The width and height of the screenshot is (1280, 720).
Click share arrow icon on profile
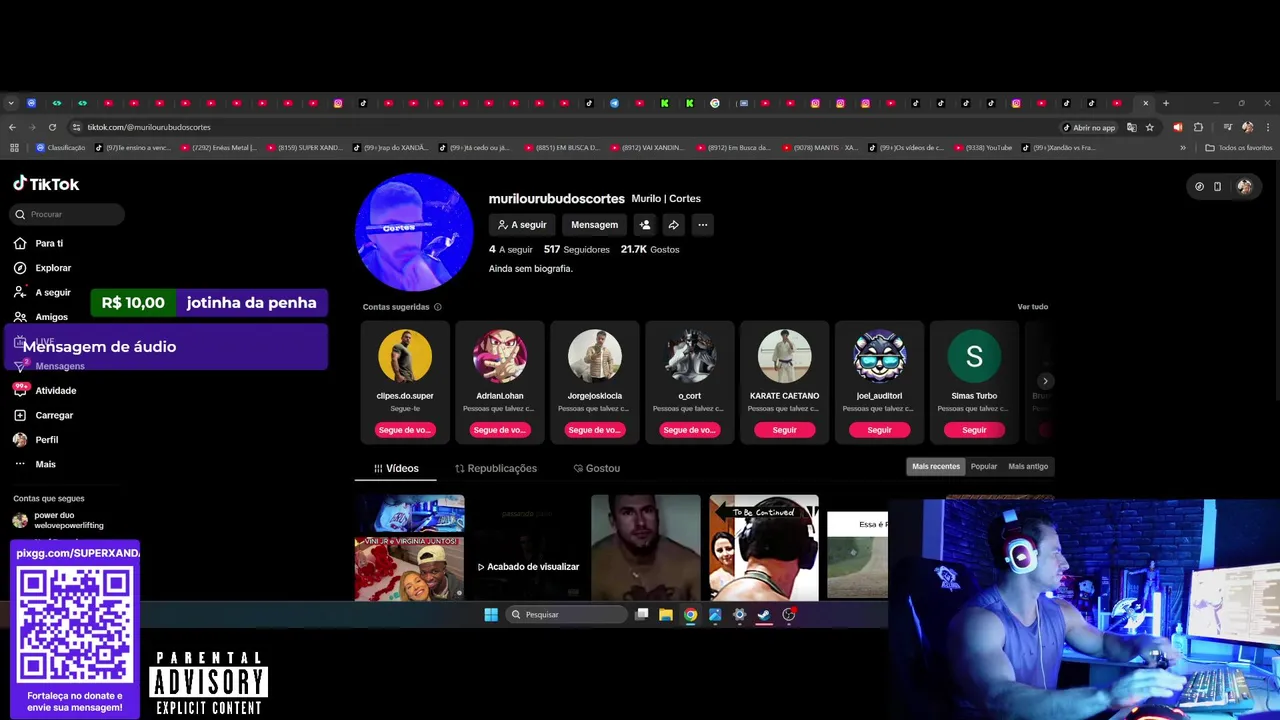click(x=674, y=225)
